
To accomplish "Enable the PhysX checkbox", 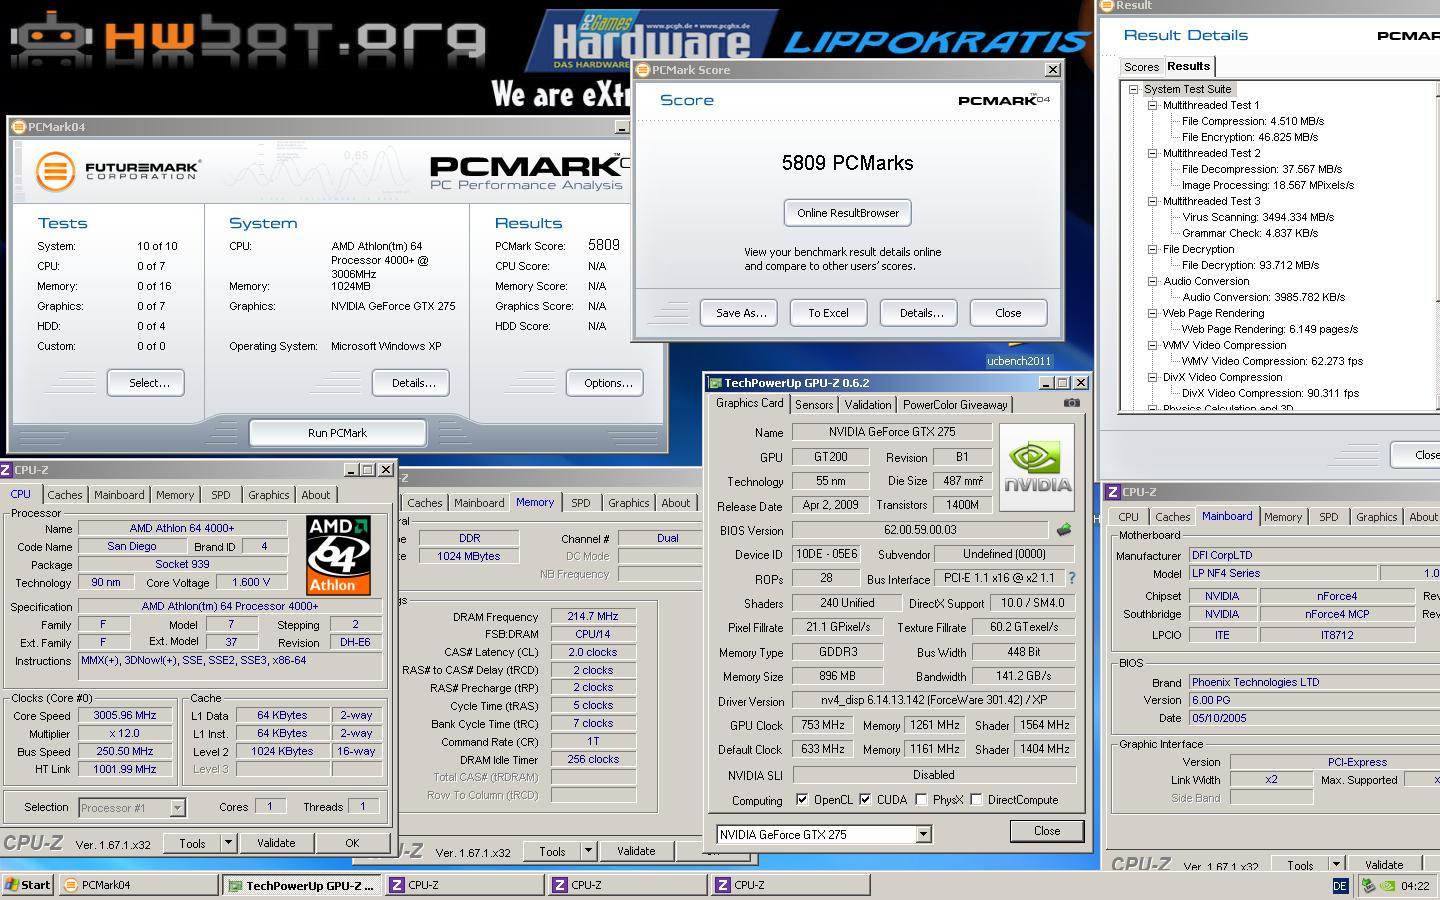I will tap(921, 800).
